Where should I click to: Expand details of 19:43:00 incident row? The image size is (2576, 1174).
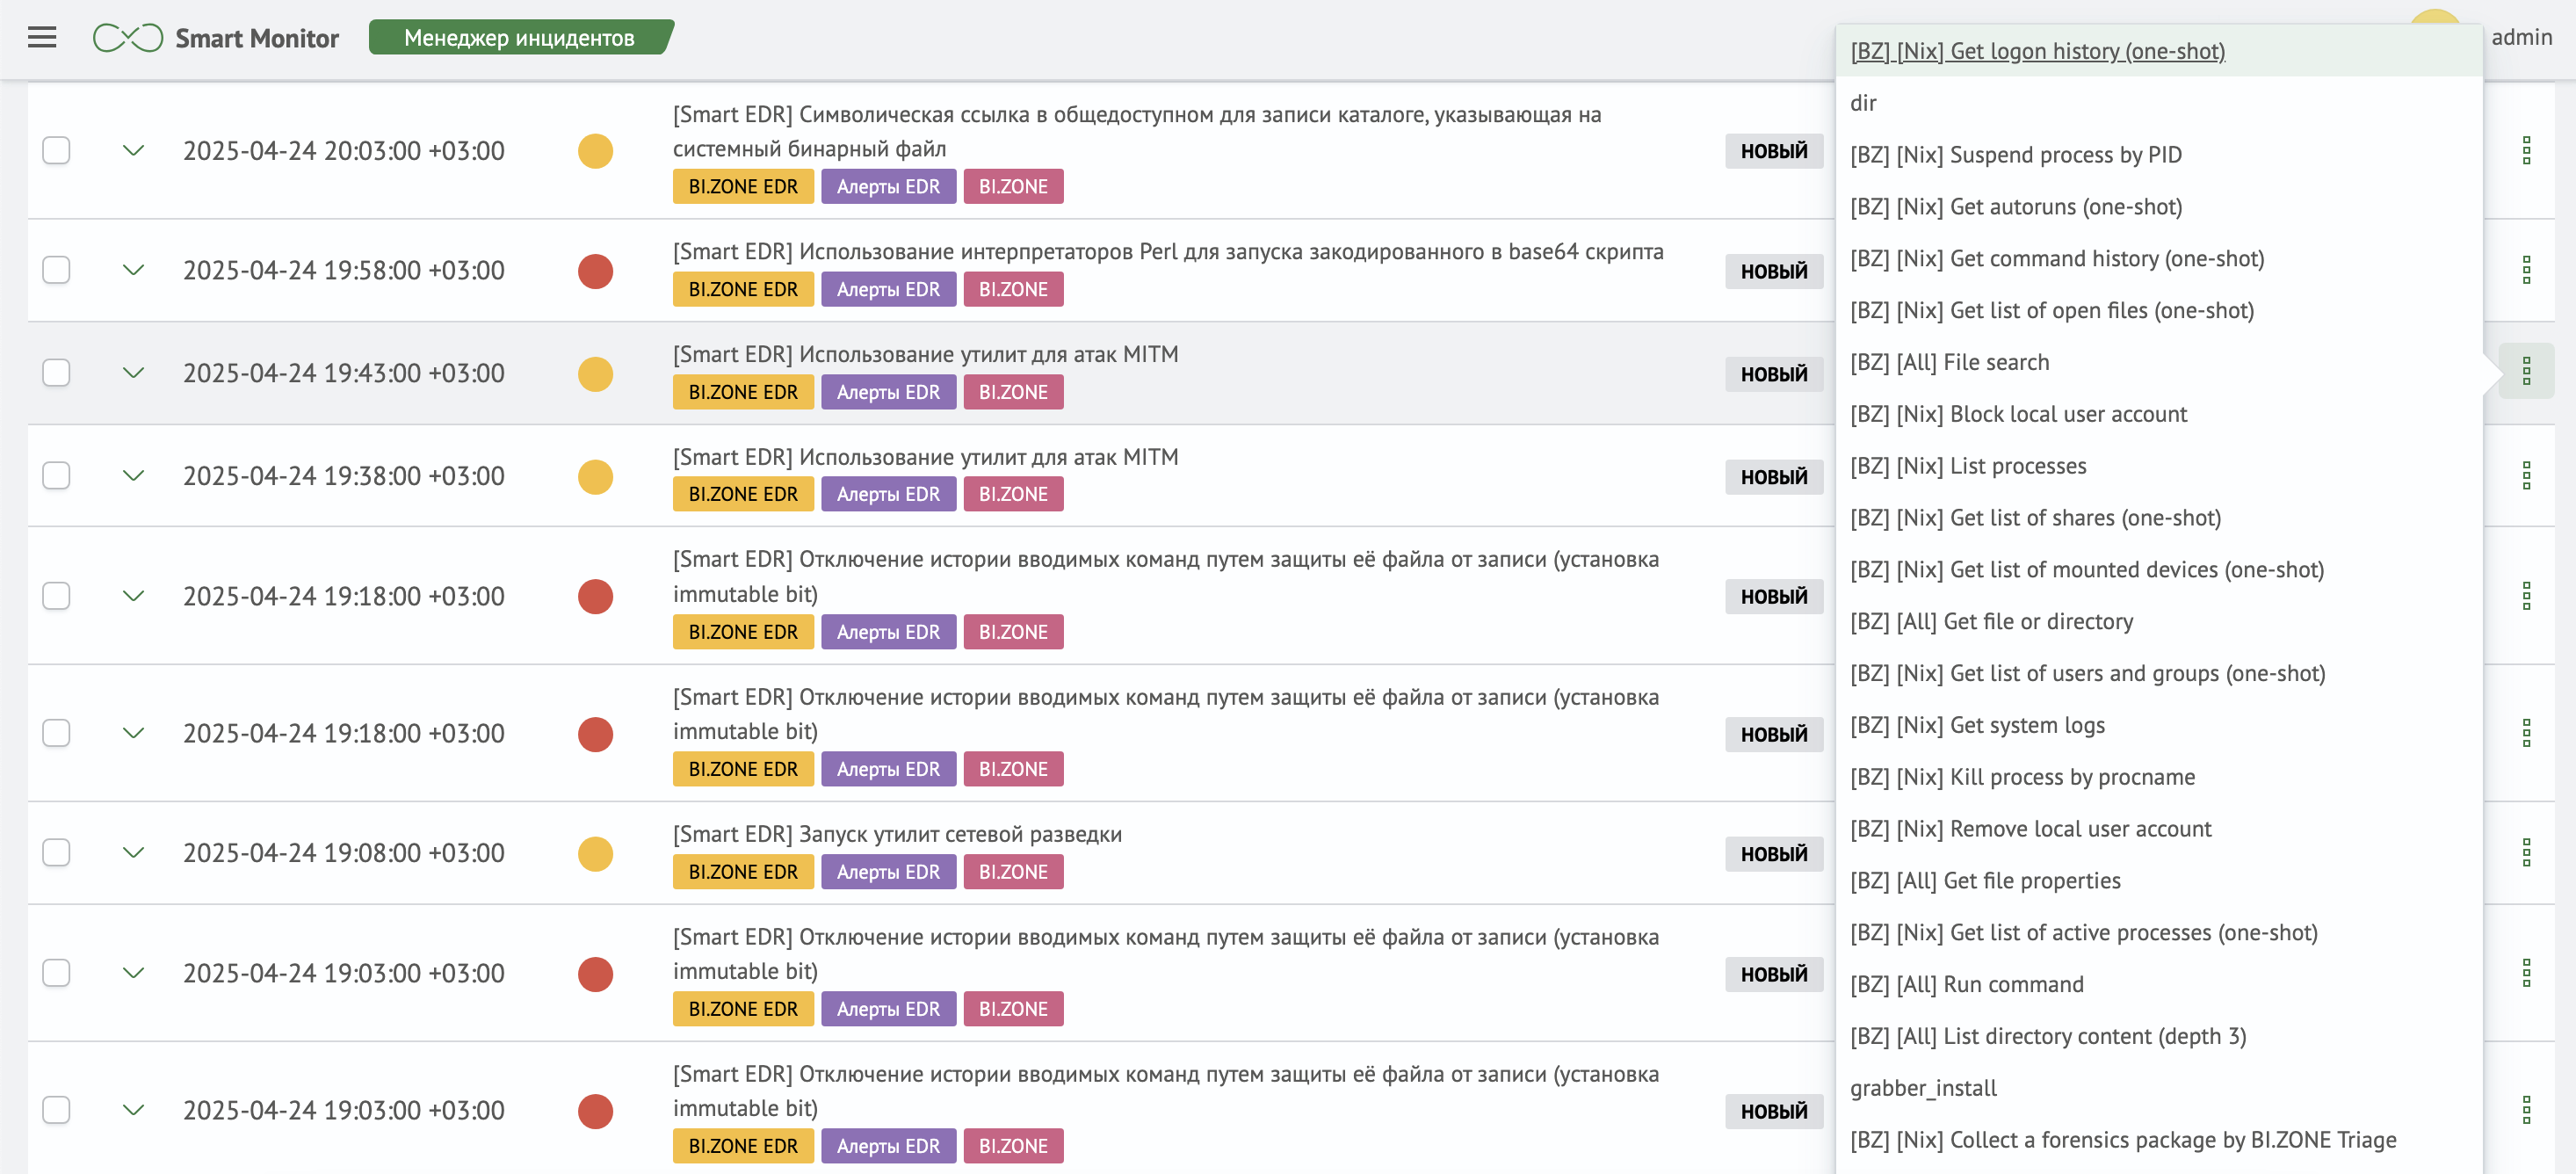tap(133, 373)
